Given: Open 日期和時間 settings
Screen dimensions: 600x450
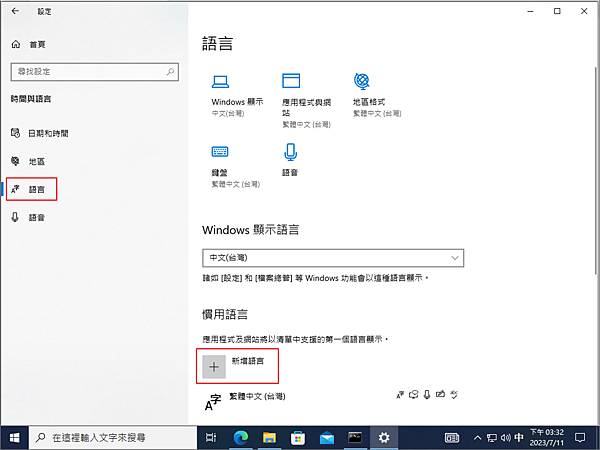Looking at the screenshot, I should point(40,133).
